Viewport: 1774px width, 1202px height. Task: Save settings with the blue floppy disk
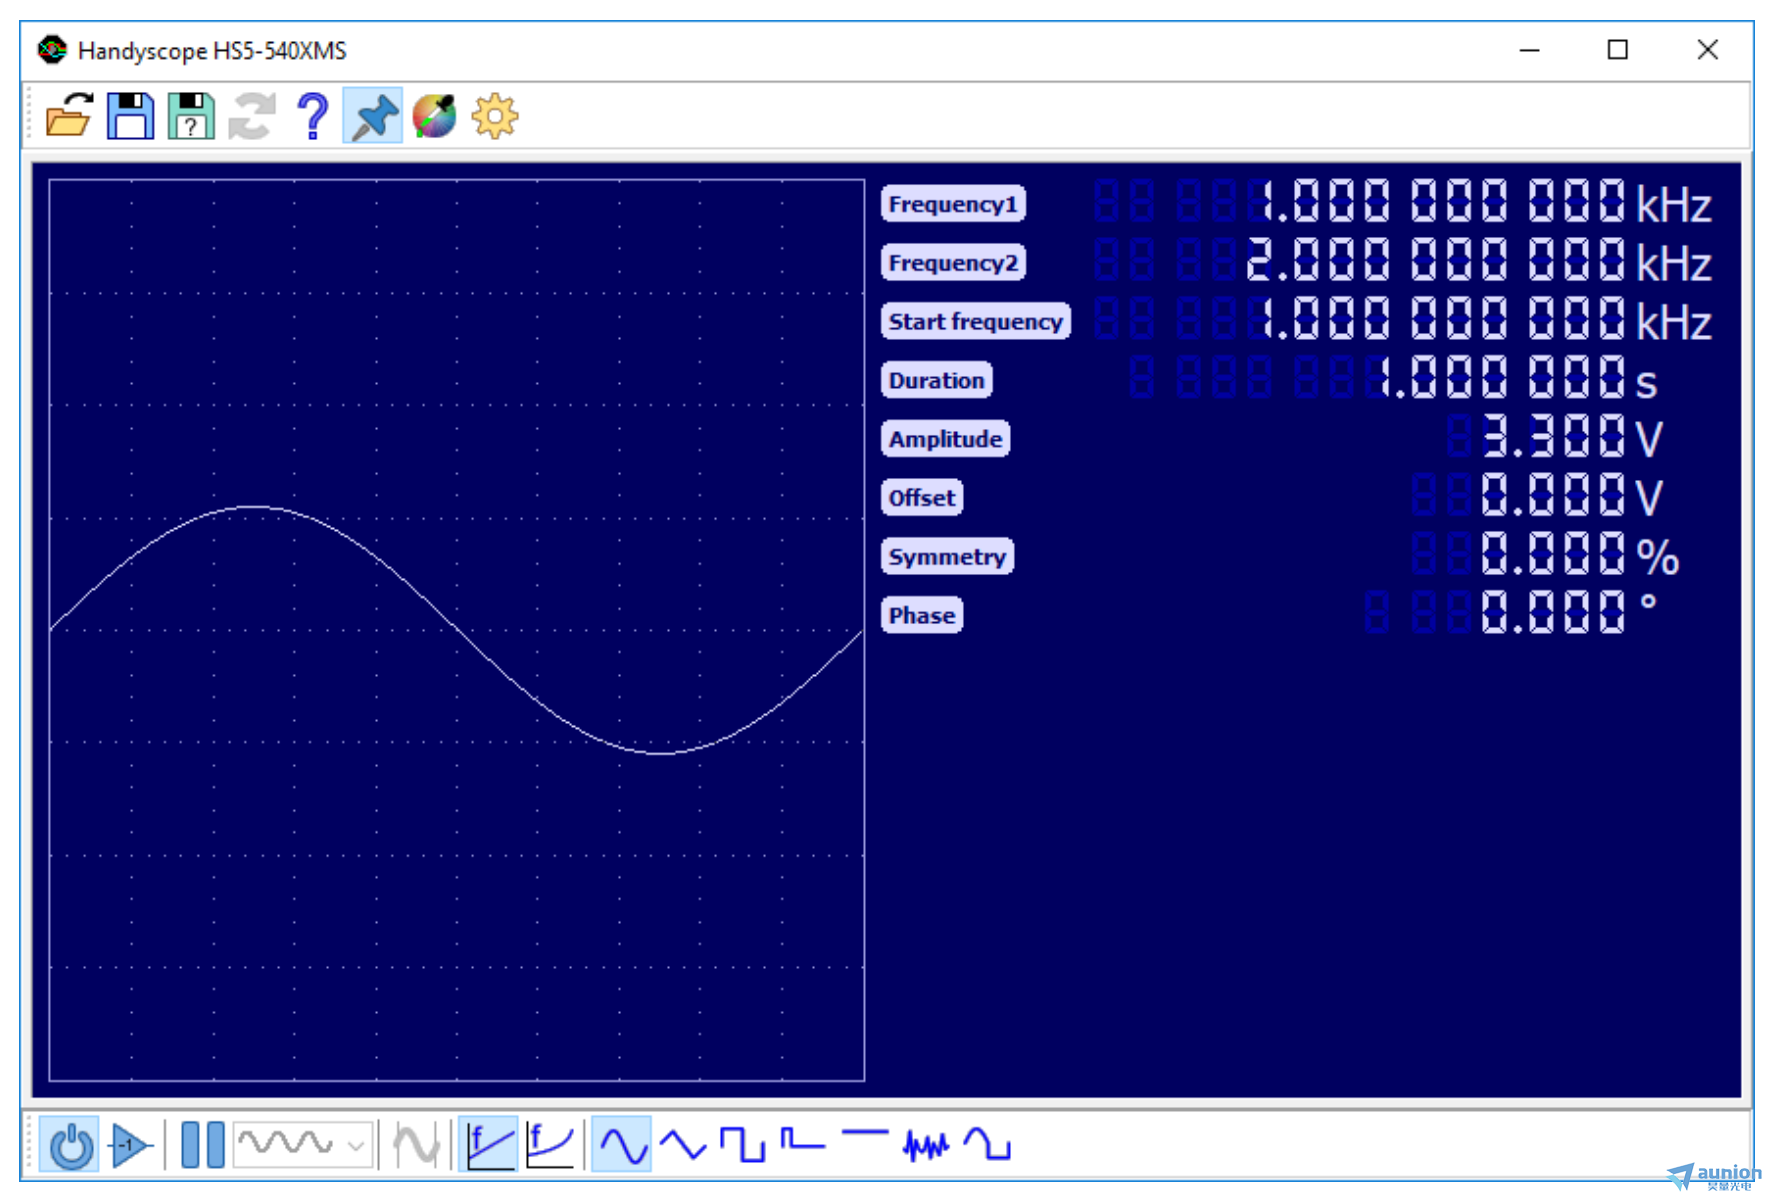[x=130, y=116]
